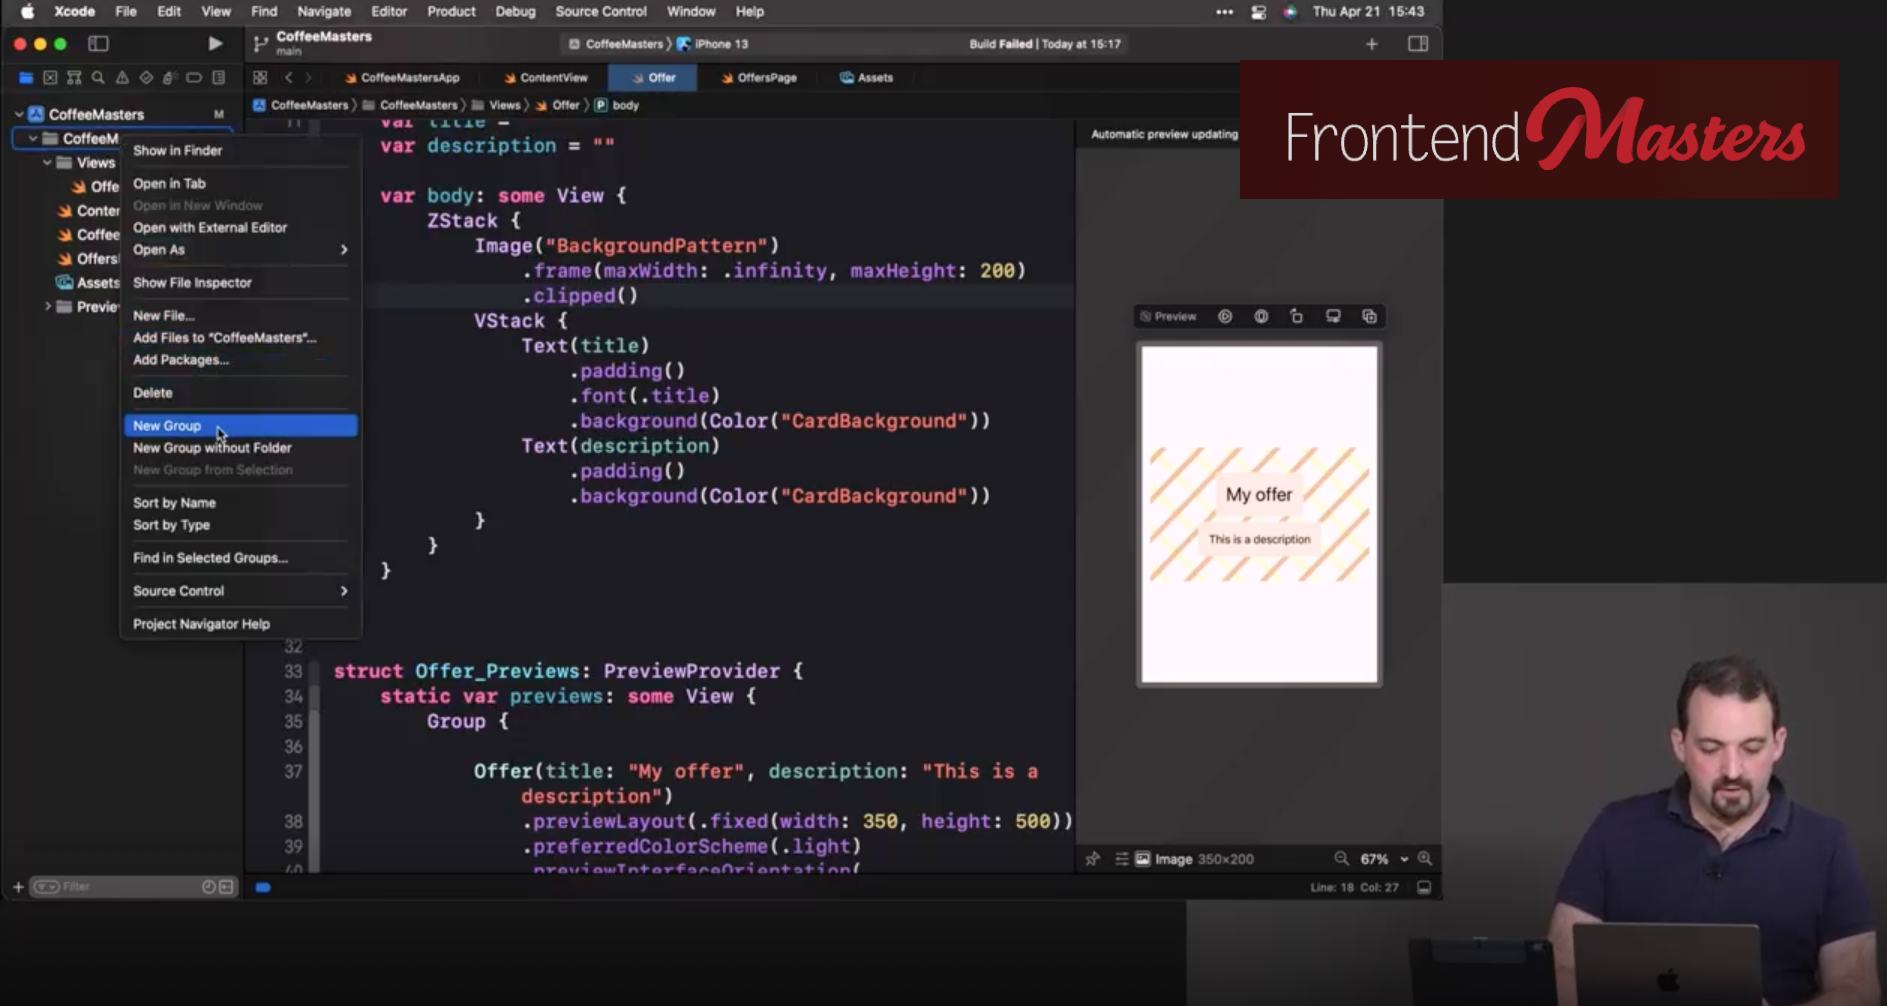Switch to the OffersPage editor tab
This screenshot has height=1006, width=1887.
pos(766,77)
